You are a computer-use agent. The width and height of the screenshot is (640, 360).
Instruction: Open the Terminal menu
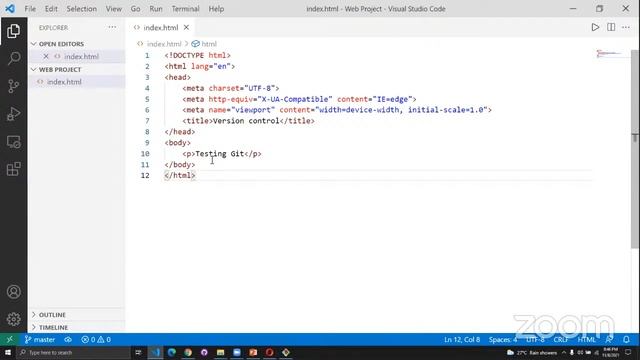click(x=185, y=9)
